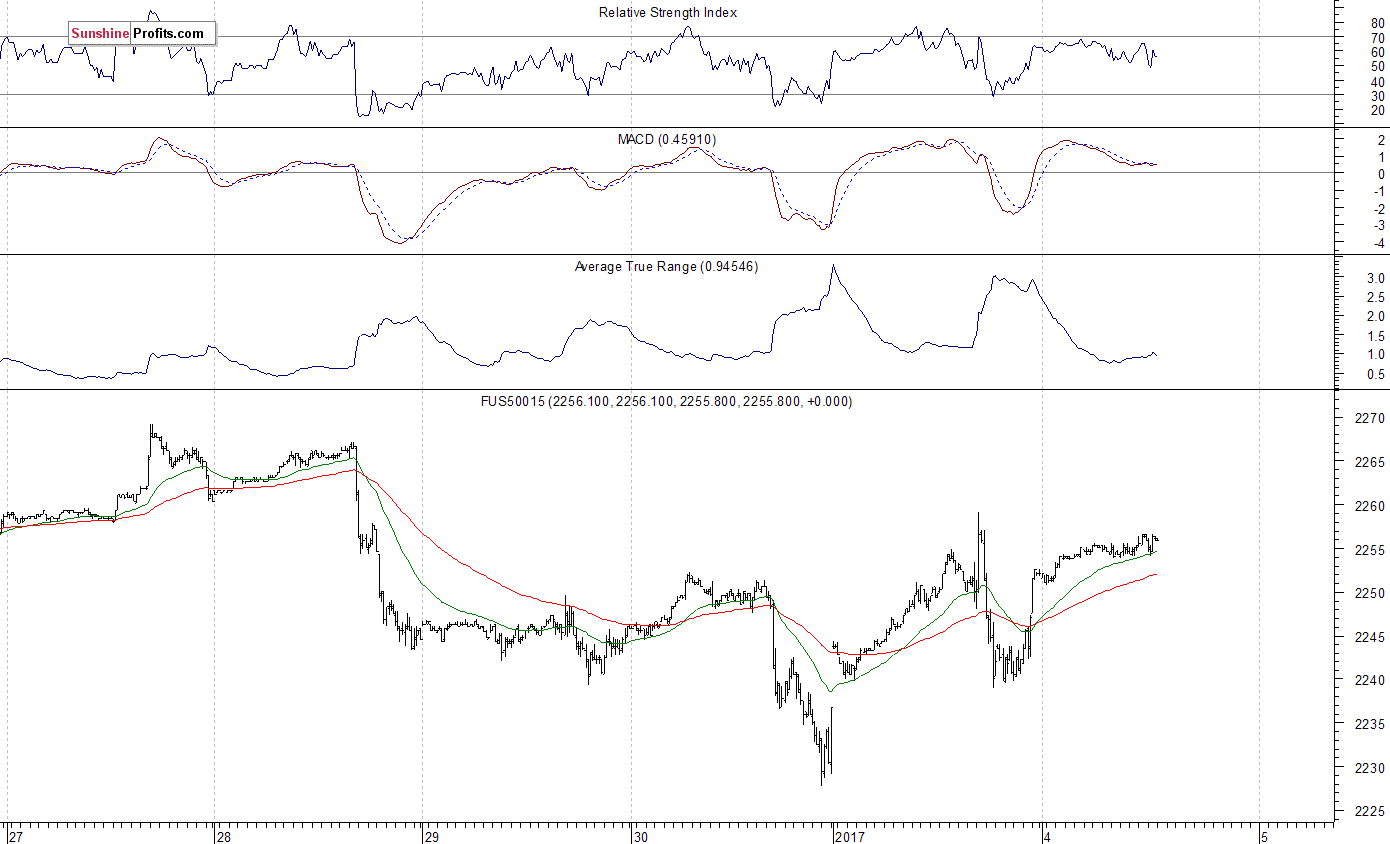Image resolution: width=1390 pixels, height=844 pixels.
Task: Click date label 27 on time axis
Action: [14, 836]
